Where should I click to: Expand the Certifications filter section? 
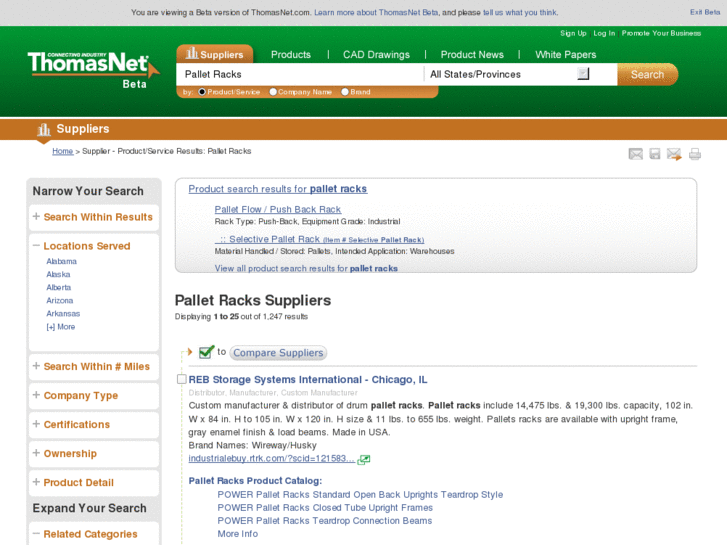pyautogui.click(x=76, y=425)
